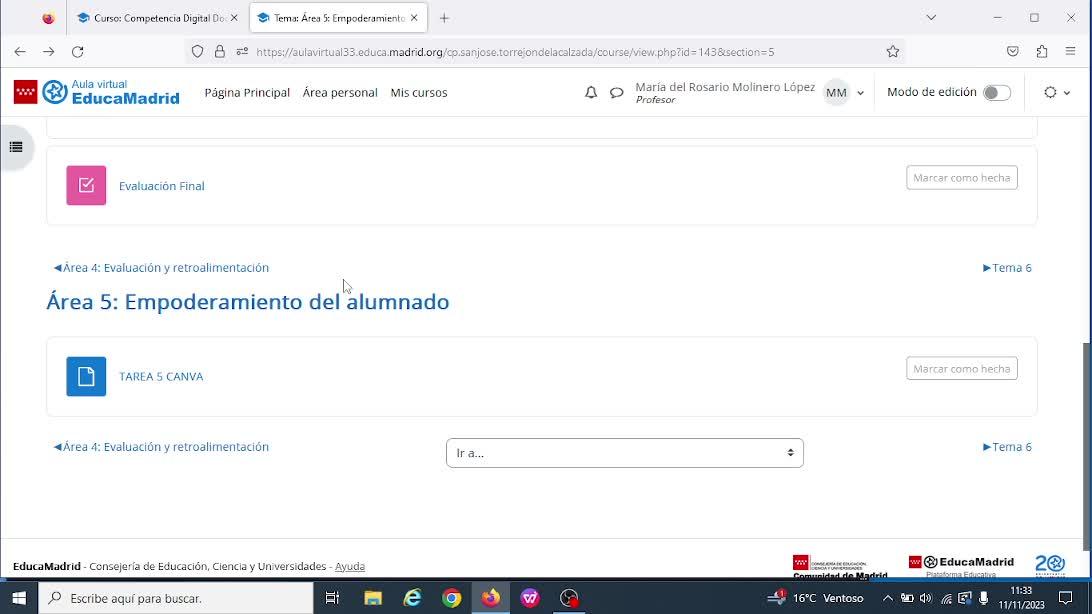
Task: Expand the accessibility circle icon dropdown
Action: [x=1056, y=93]
